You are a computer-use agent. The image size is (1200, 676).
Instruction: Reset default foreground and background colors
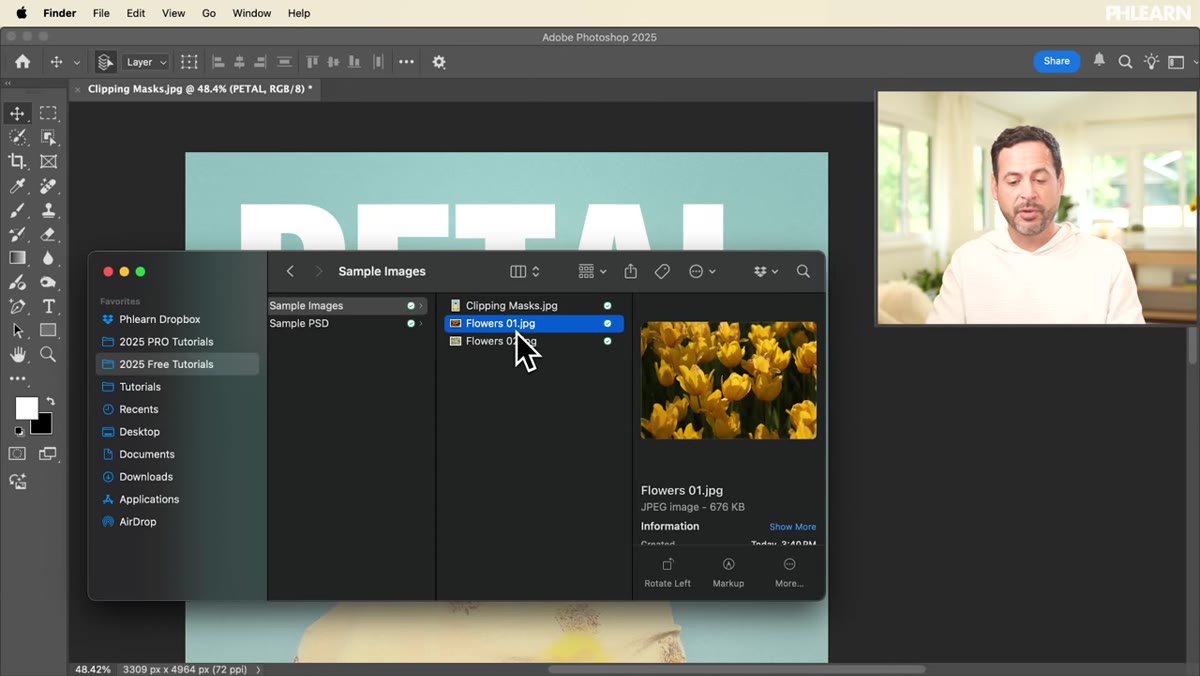point(19,432)
